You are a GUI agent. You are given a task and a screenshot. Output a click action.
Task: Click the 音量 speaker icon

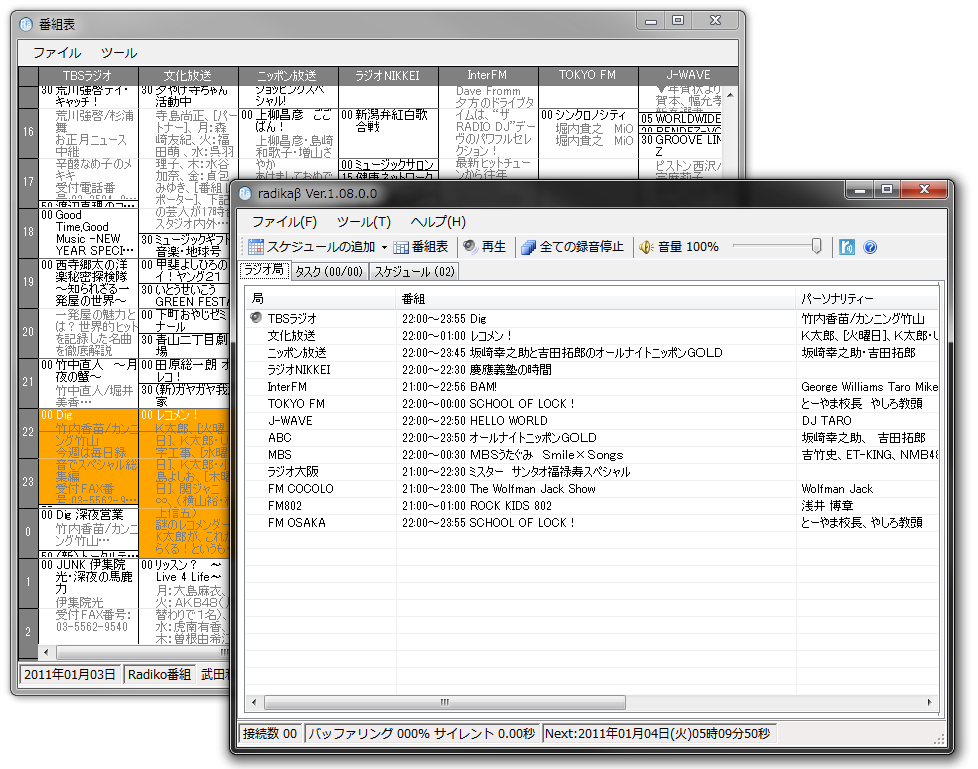pyautogui.click(x=646, y=247)
